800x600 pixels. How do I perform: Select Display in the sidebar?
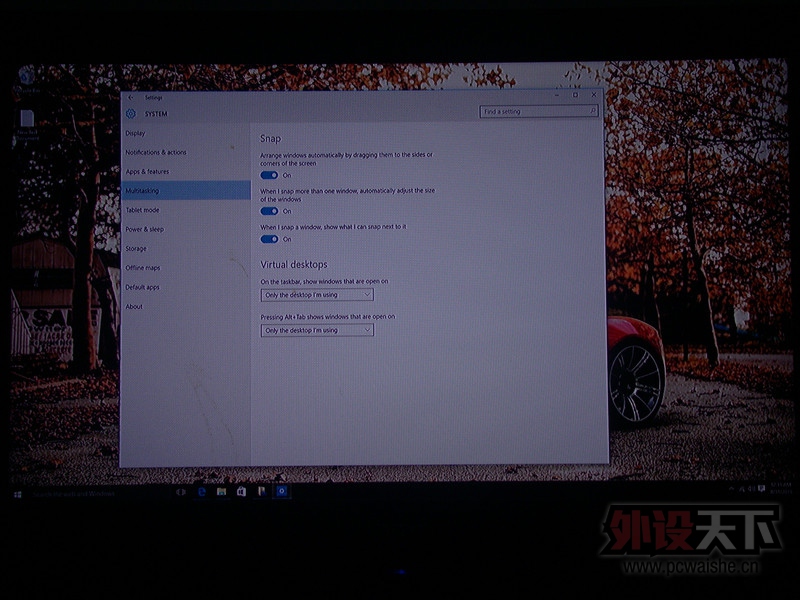186,133
